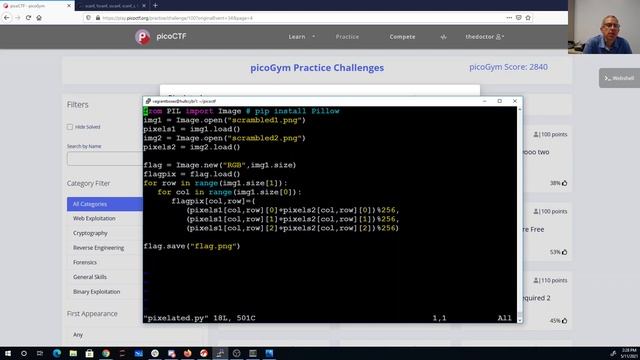The height and width of the screenshot is (360, 640).
Task: Click the PuTTY icon in terminal title bar
Action: click(148, 101)
